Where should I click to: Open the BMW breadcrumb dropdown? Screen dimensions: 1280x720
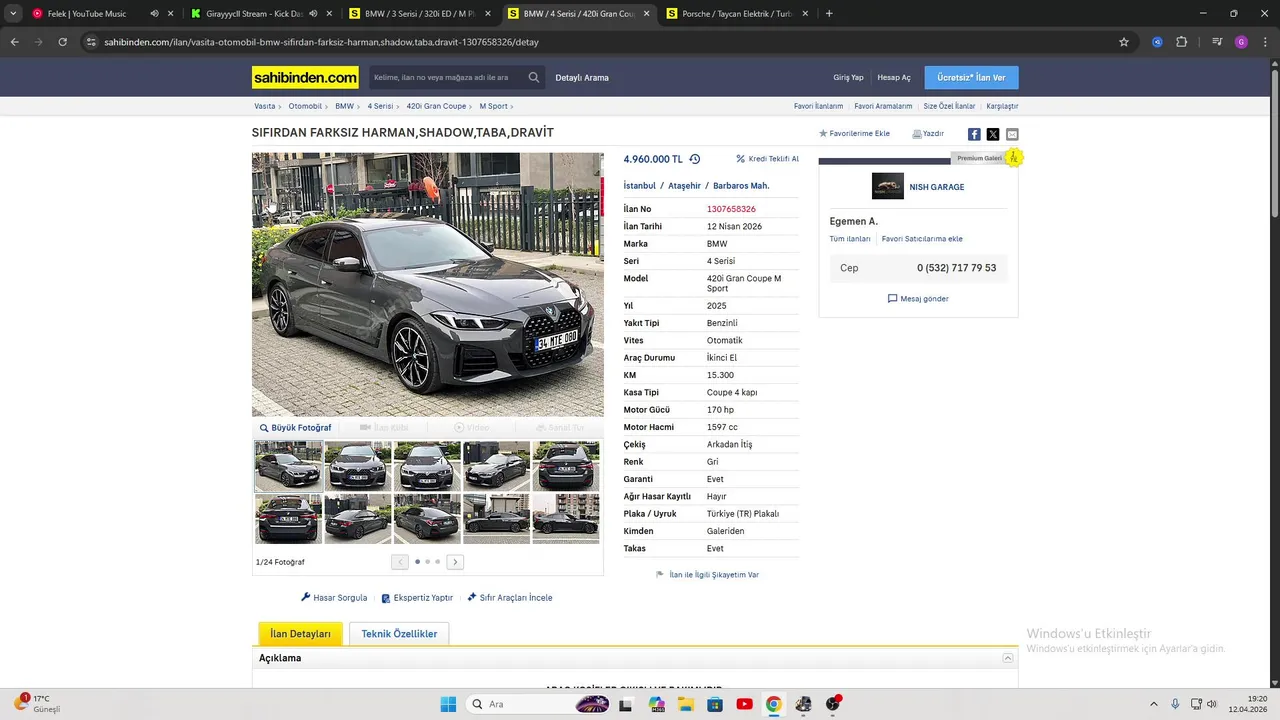[347, 106]
